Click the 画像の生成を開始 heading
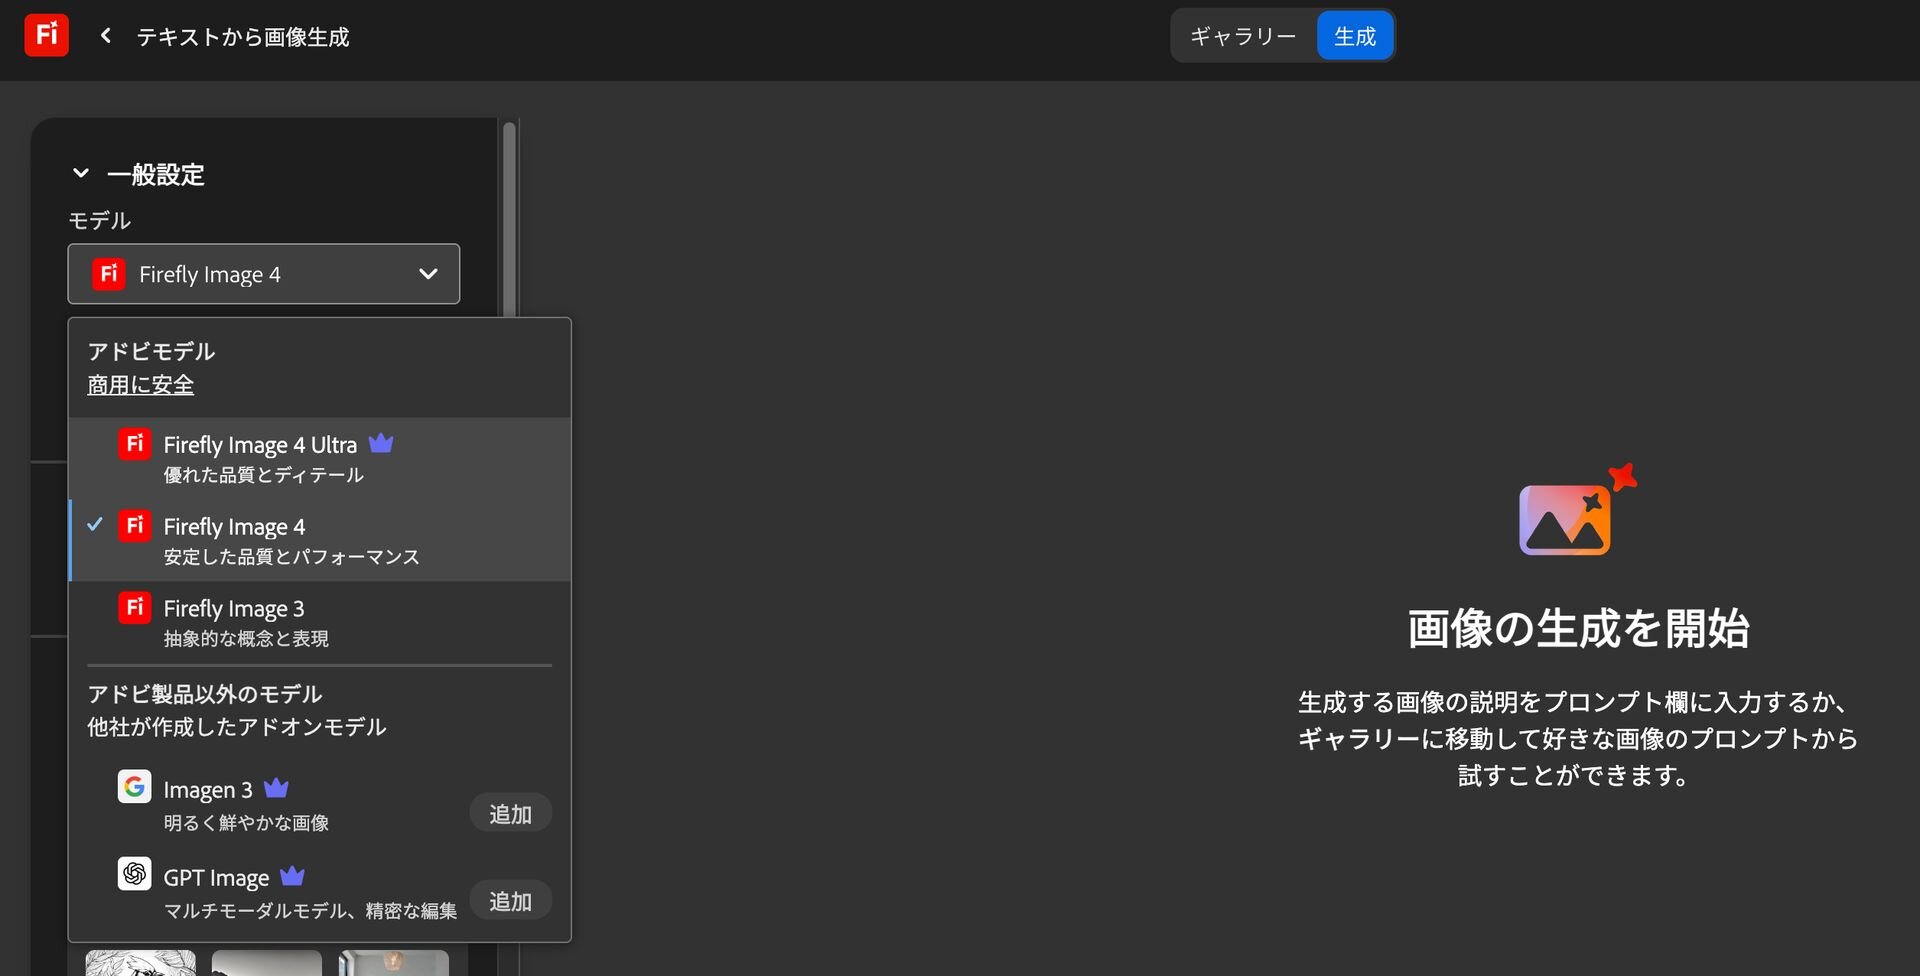 coord(1578,629)
